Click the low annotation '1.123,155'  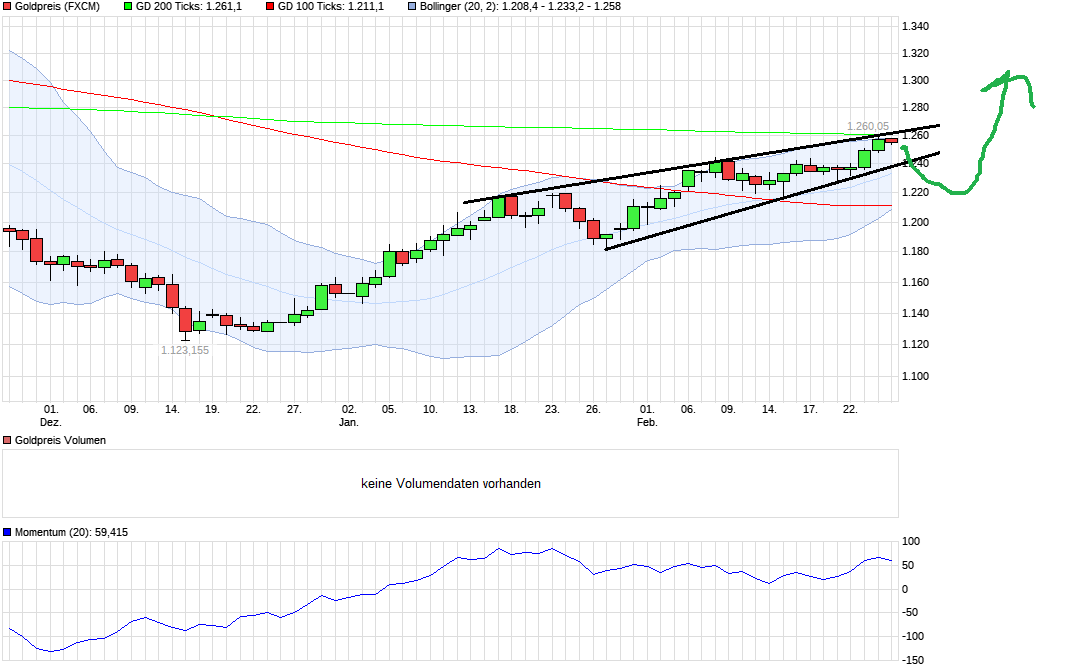[185, 350]
